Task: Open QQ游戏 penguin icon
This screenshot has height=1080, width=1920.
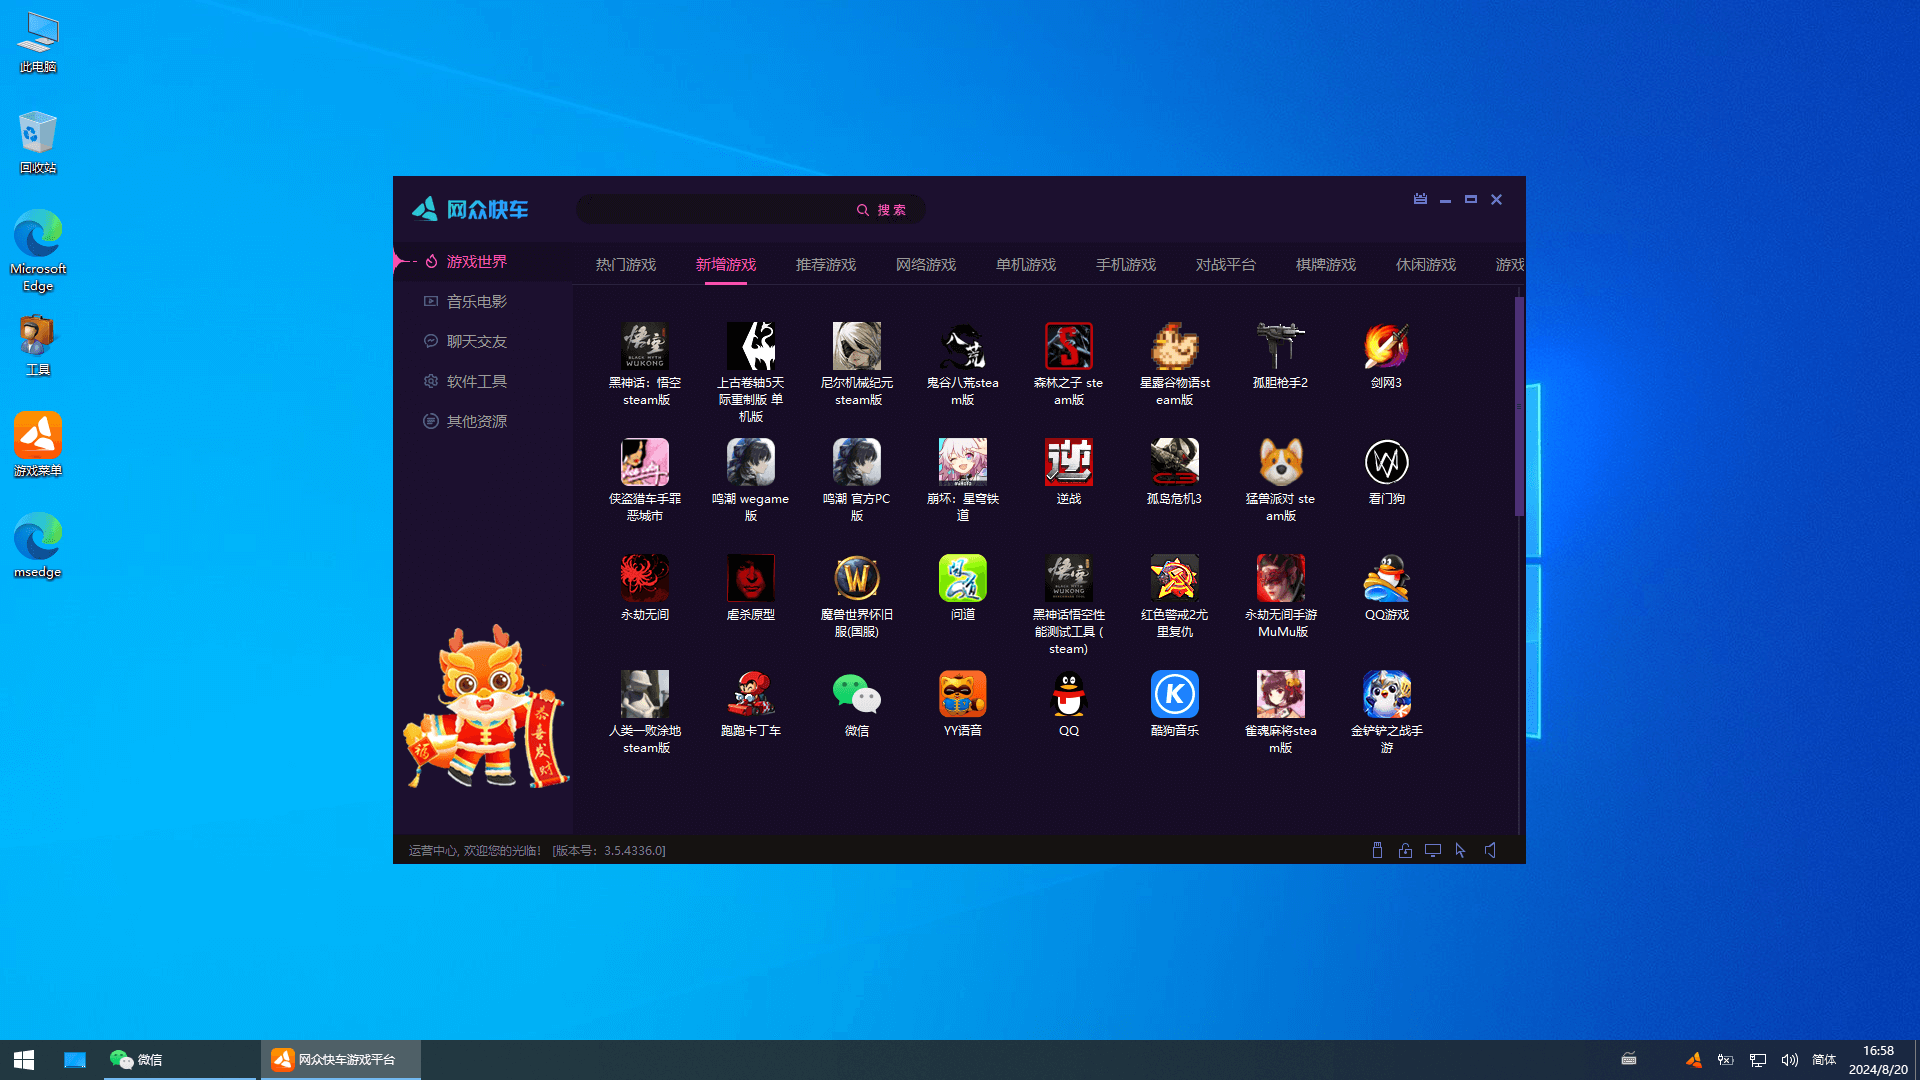Action: pyautogui.click(x=1387, y=578)
